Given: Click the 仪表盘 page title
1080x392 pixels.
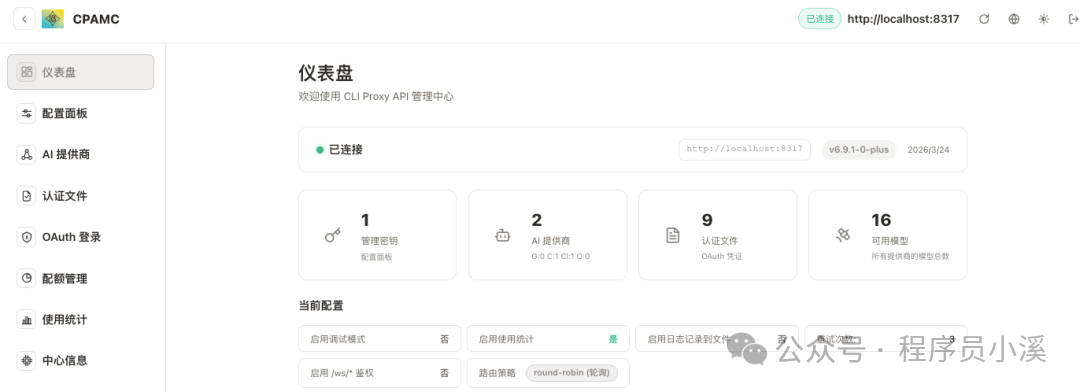Looking at the screenshot, I should point(326,73).
